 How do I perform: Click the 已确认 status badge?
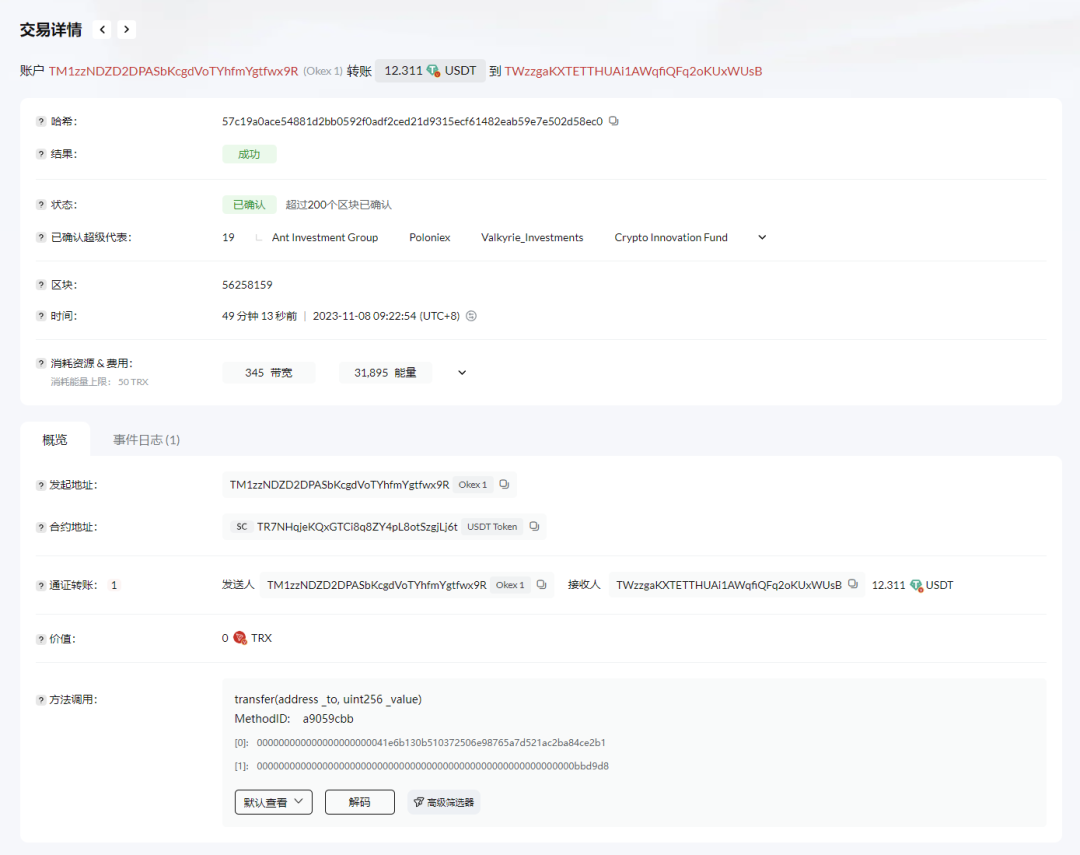249,205
